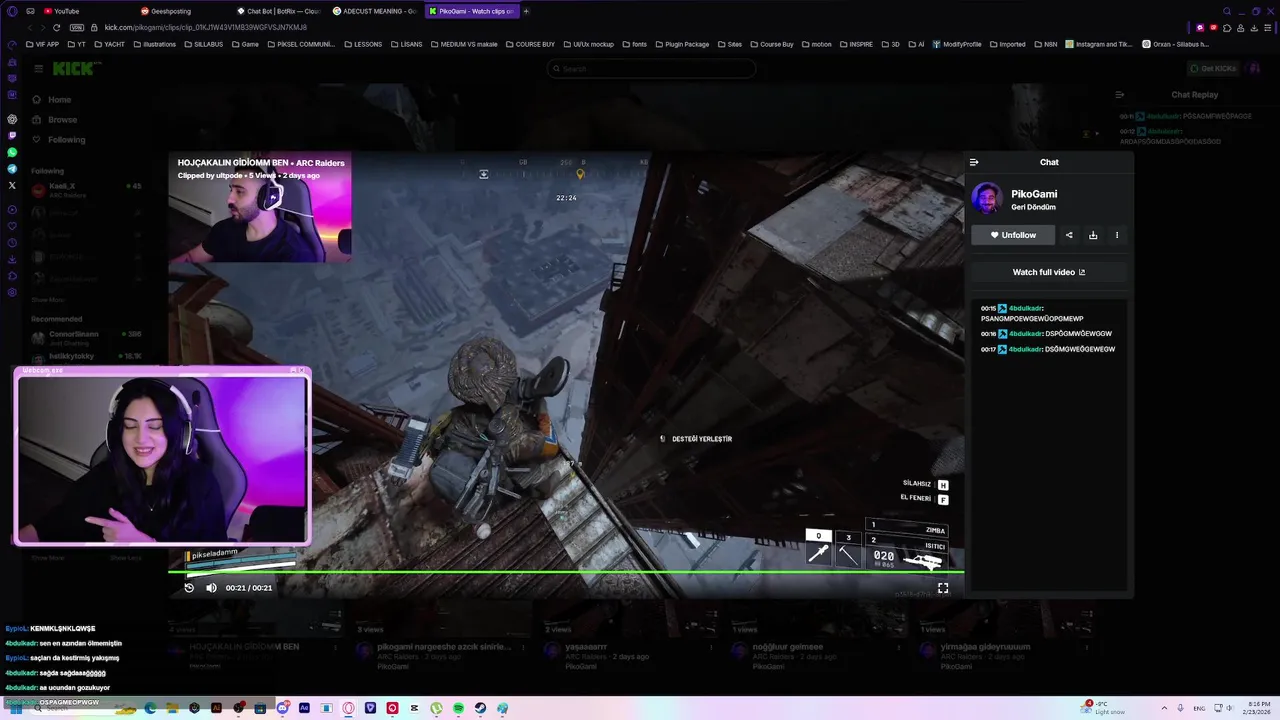
Task: Open the Plugin Package bookmark folder
Action: pyautogui.click(x=681, y=44)
